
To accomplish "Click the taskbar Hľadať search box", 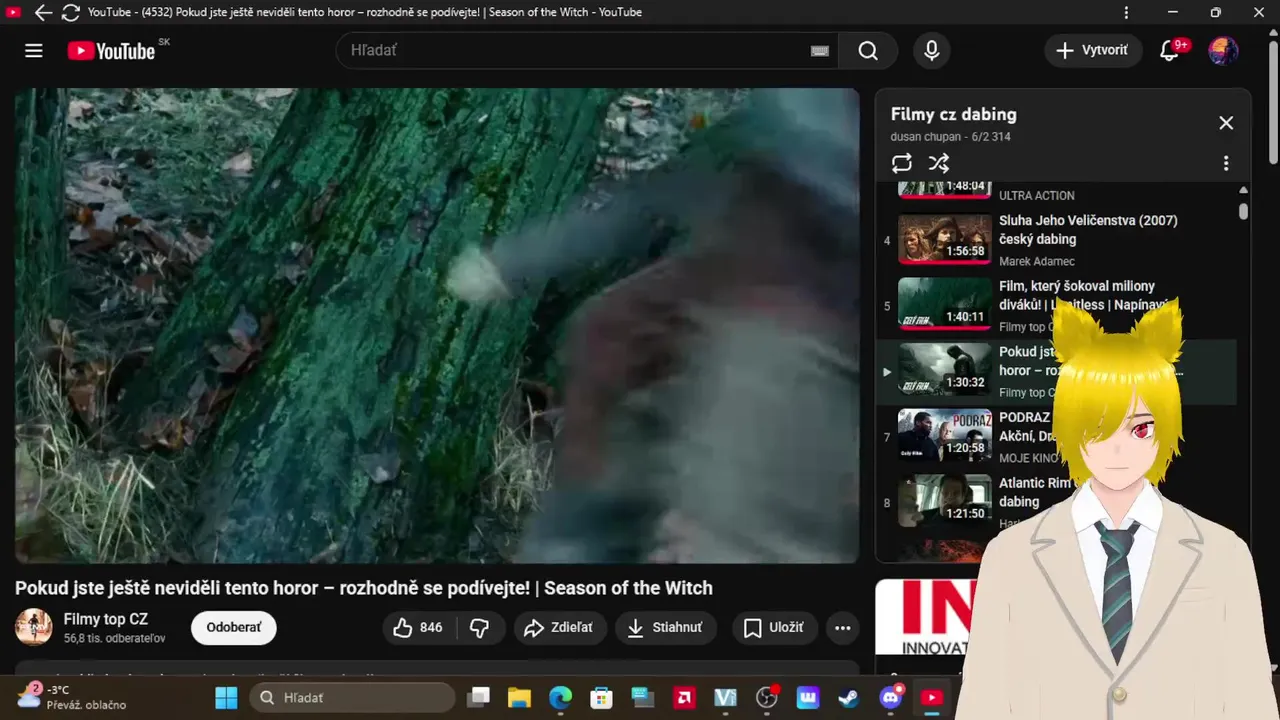I will [352, 697].
